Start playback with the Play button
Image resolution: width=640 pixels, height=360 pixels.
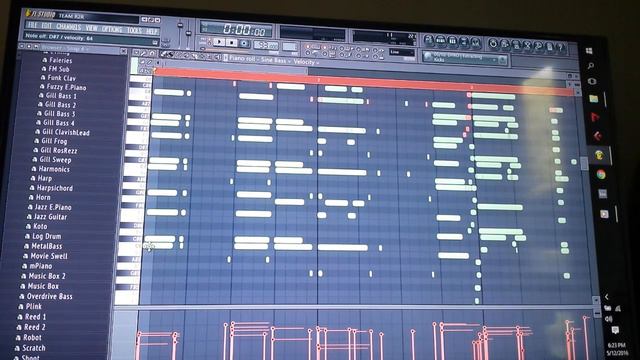point(219,42)
